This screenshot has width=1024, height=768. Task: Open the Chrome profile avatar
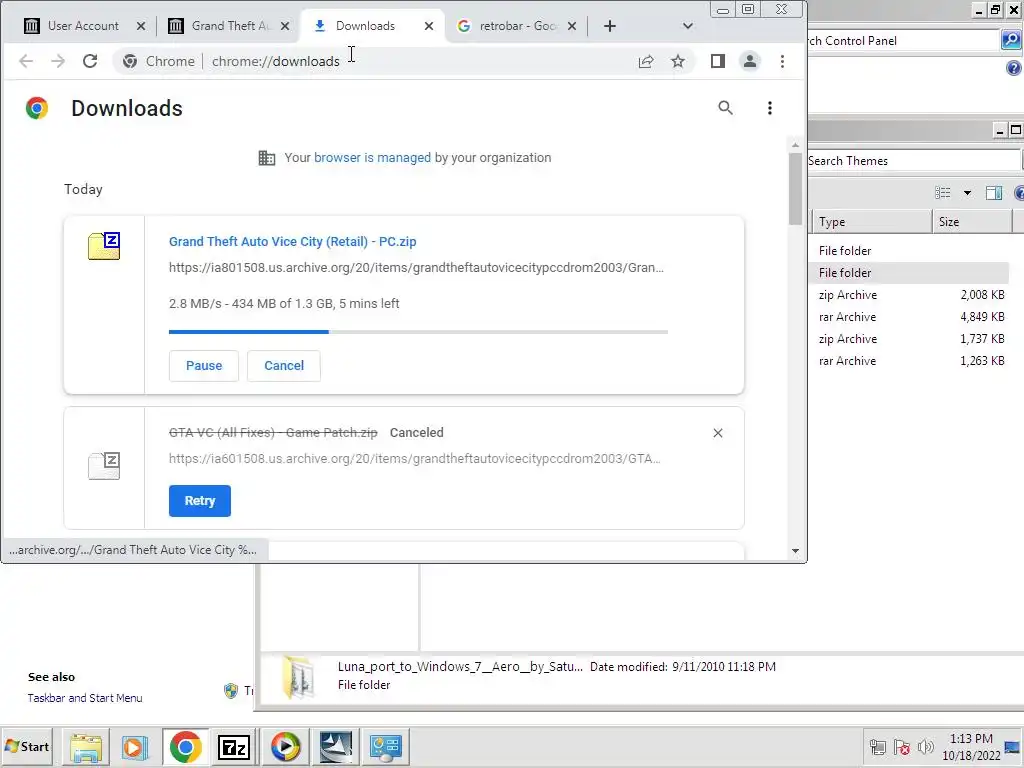coord(750,61)
